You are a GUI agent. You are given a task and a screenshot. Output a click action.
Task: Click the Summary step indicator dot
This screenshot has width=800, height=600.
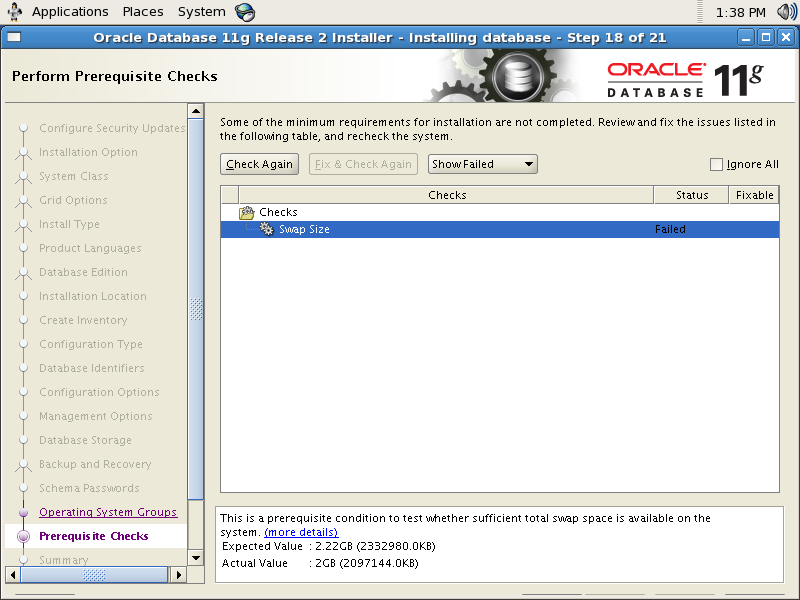[22, 560]
